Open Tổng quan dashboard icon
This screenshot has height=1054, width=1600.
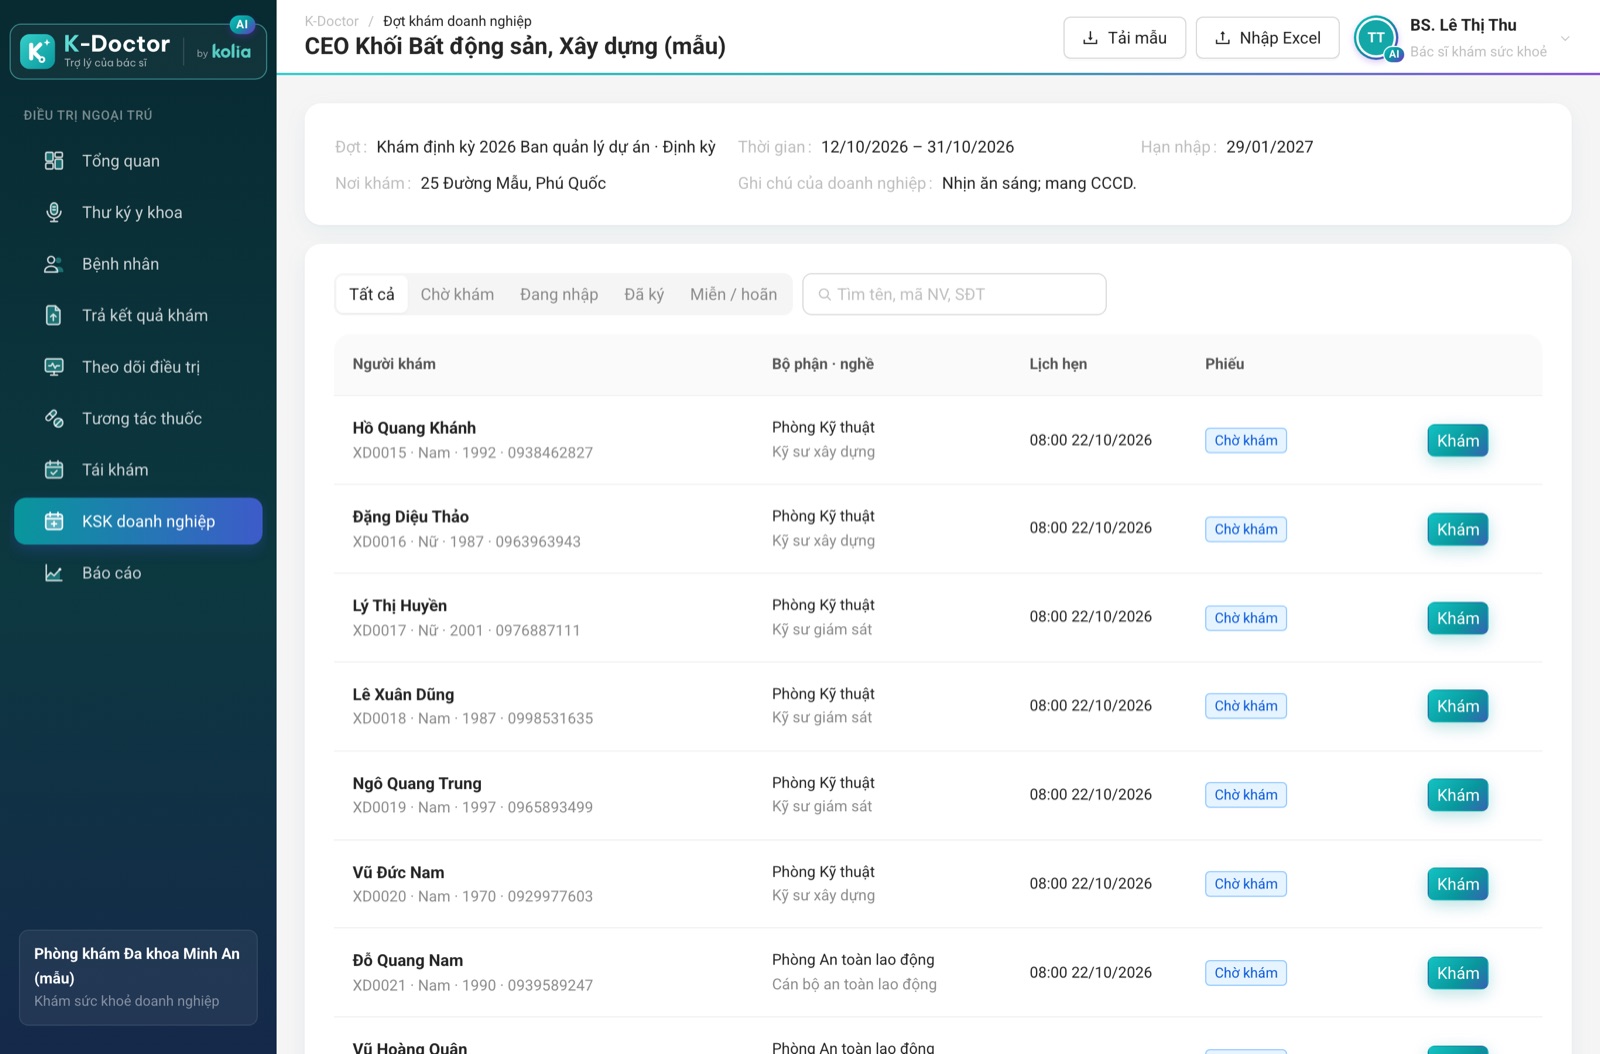(54, 161)
